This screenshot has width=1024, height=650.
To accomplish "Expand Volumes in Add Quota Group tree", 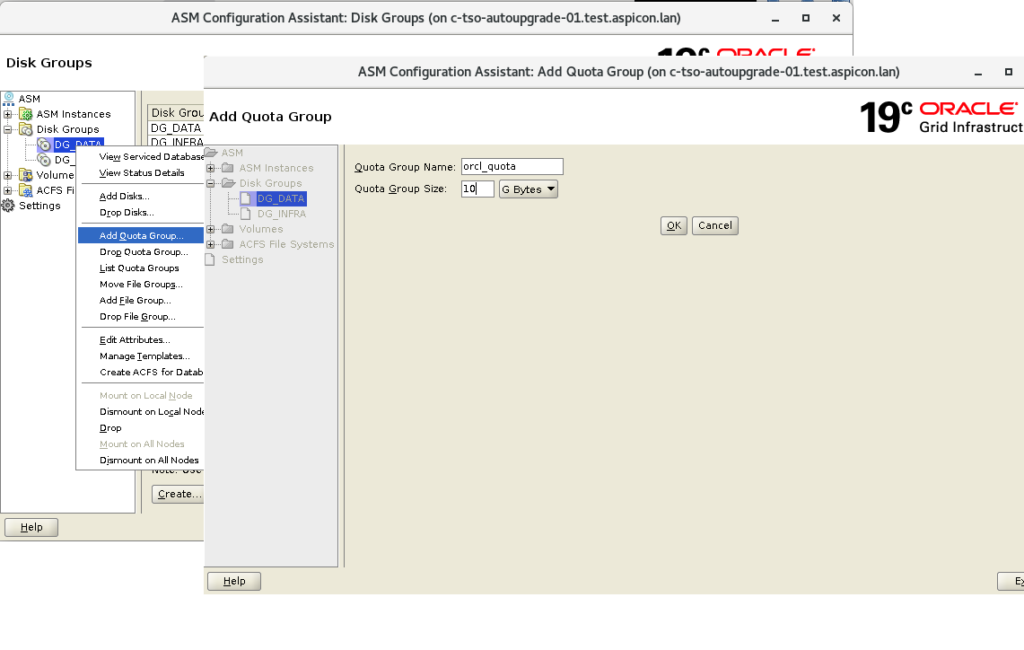I will click(211, 229).
